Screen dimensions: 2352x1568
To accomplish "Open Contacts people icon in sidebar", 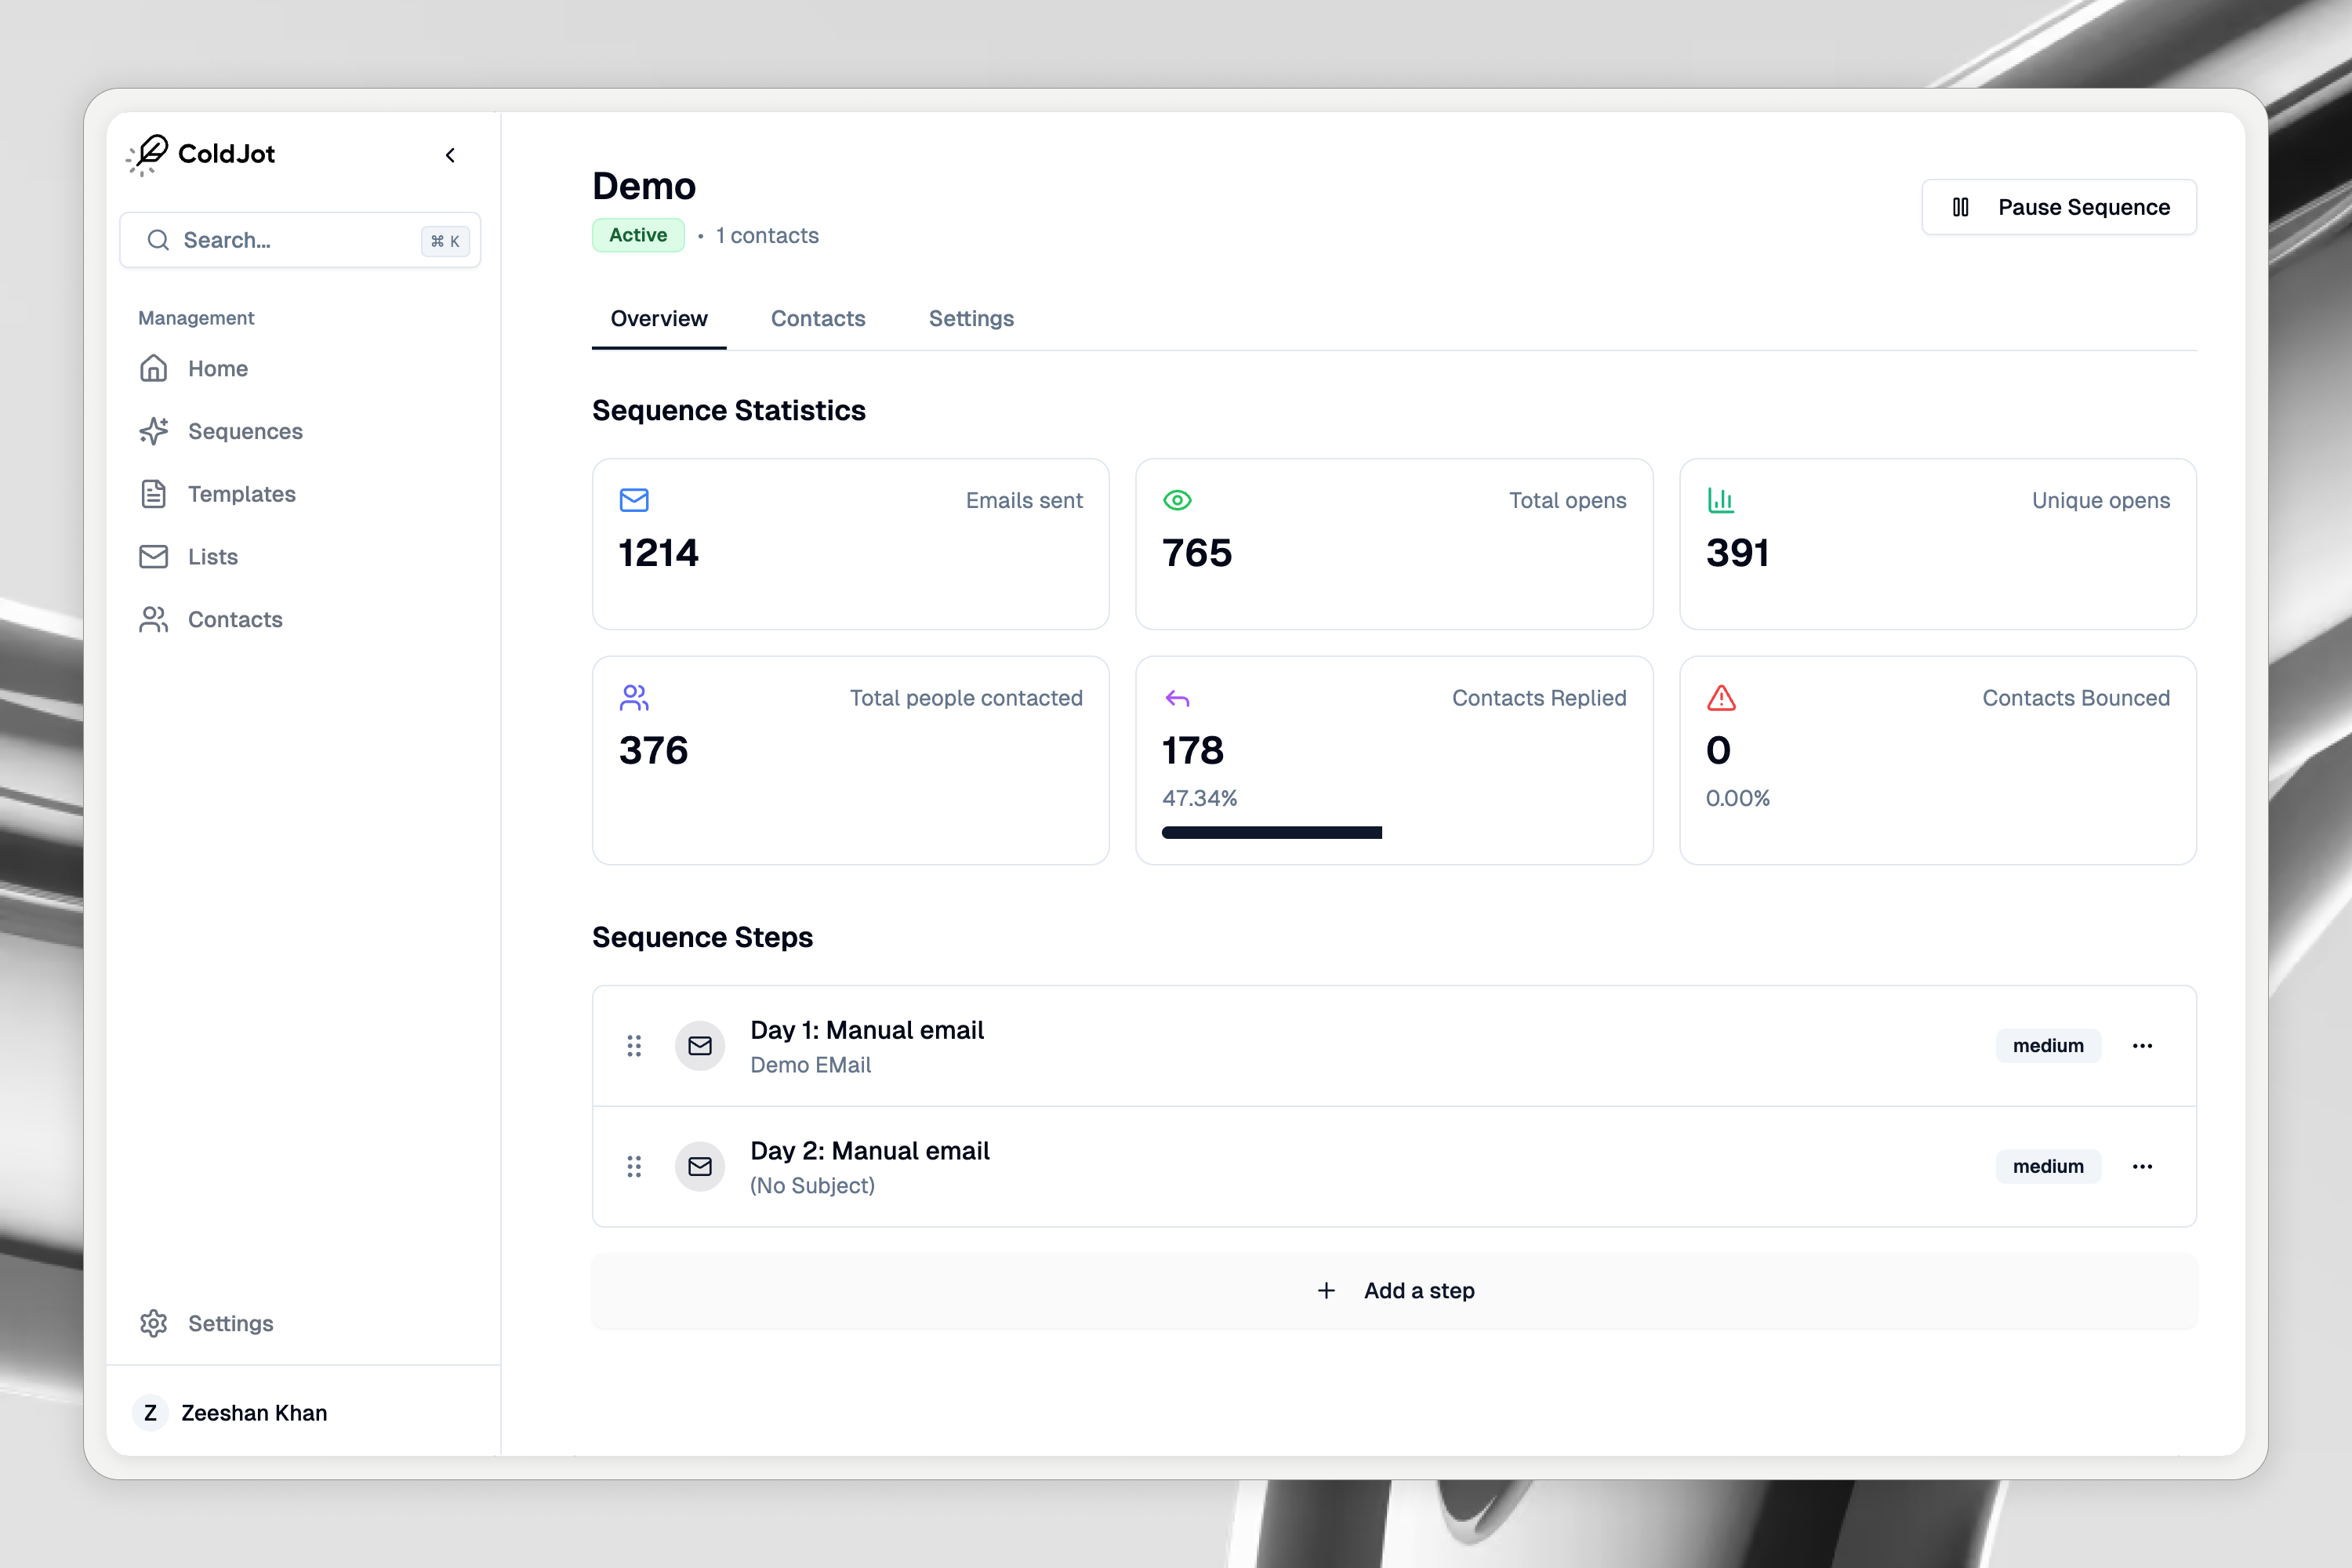I will [x=154, y=620].
